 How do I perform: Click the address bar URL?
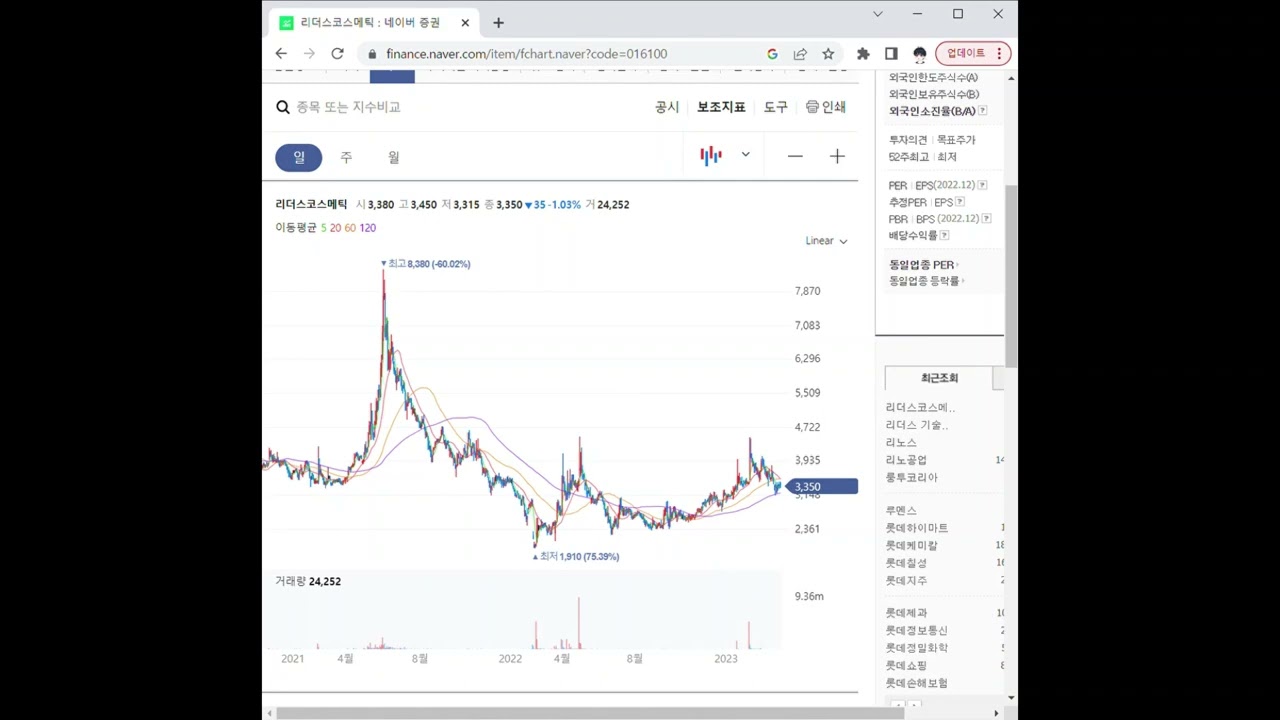(527, 54)
